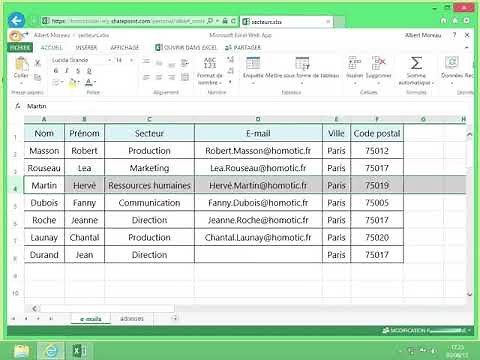Increase decimal places in Nombre group
480x360 pixels.
[230, 60]
